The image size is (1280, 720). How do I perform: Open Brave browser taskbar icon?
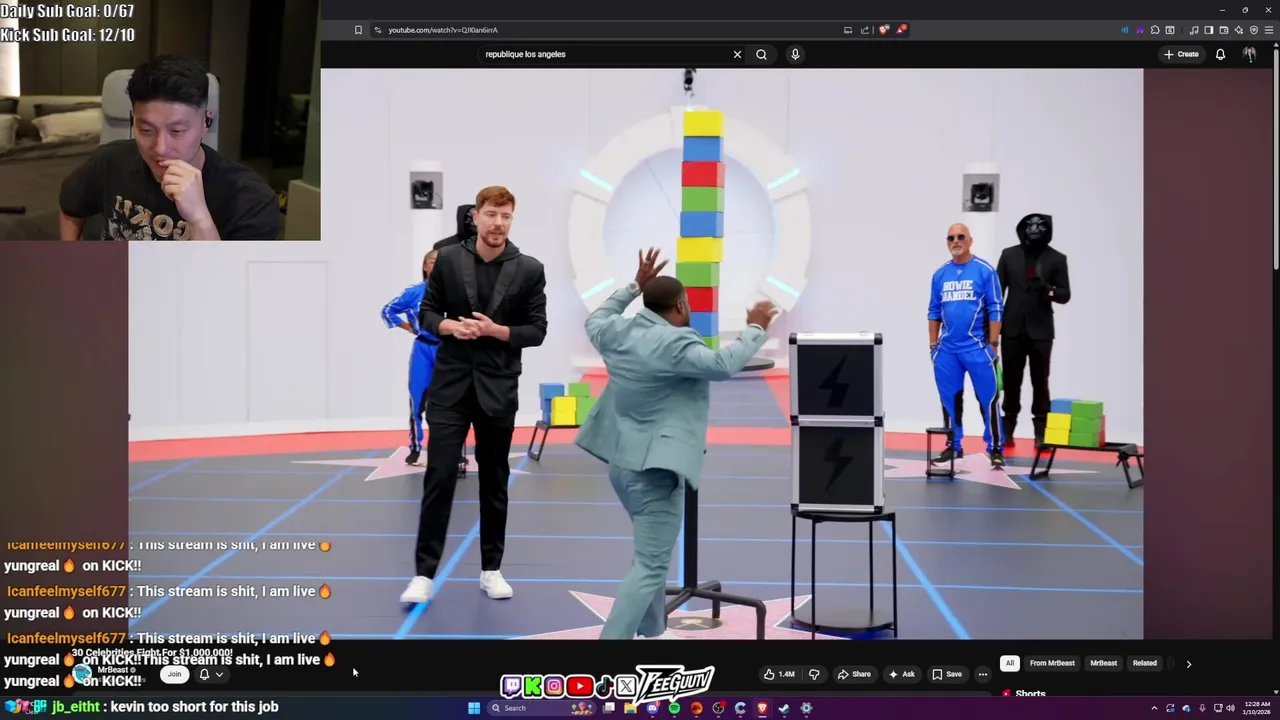click(x=762, y=708)
